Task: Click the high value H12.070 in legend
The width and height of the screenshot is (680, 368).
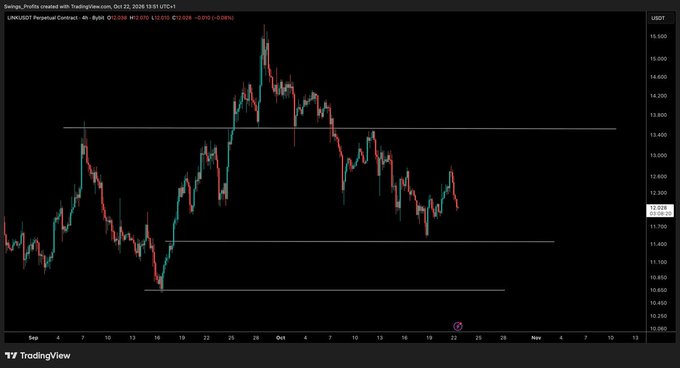Action: coord(140,18)
